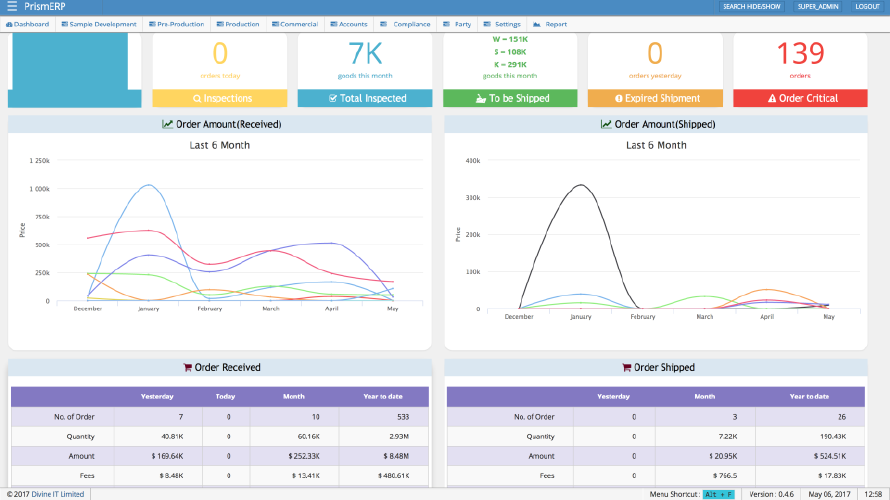Click the thumbs-up icon on To be Shipped
Viewport: 890px width, 500px height.
click(x=480, y=99)
